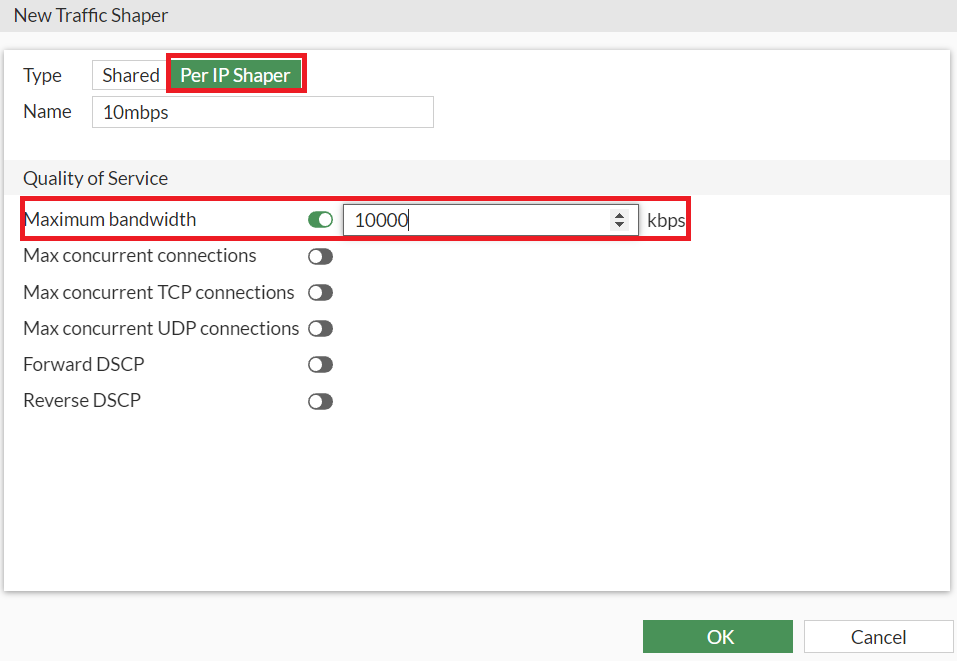The height and width of the screenshot is (661, 957).
Task: Increase bandwidth with the up stepper arrow
Action: pos(619,215)
